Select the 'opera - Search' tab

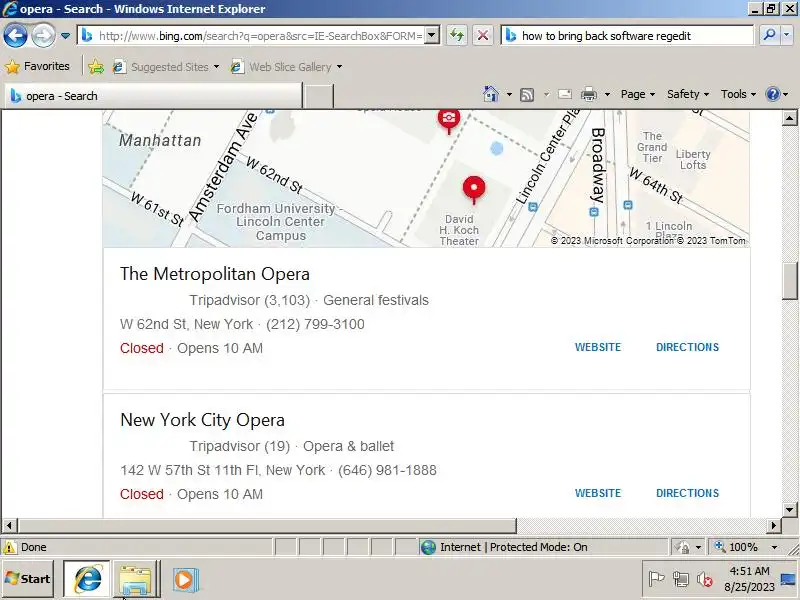pyautogui.click(x=153, y=96)
